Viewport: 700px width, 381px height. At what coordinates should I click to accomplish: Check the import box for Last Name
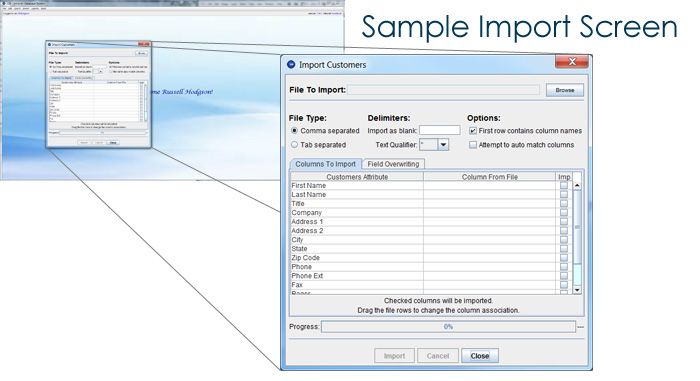coord(564,194)
